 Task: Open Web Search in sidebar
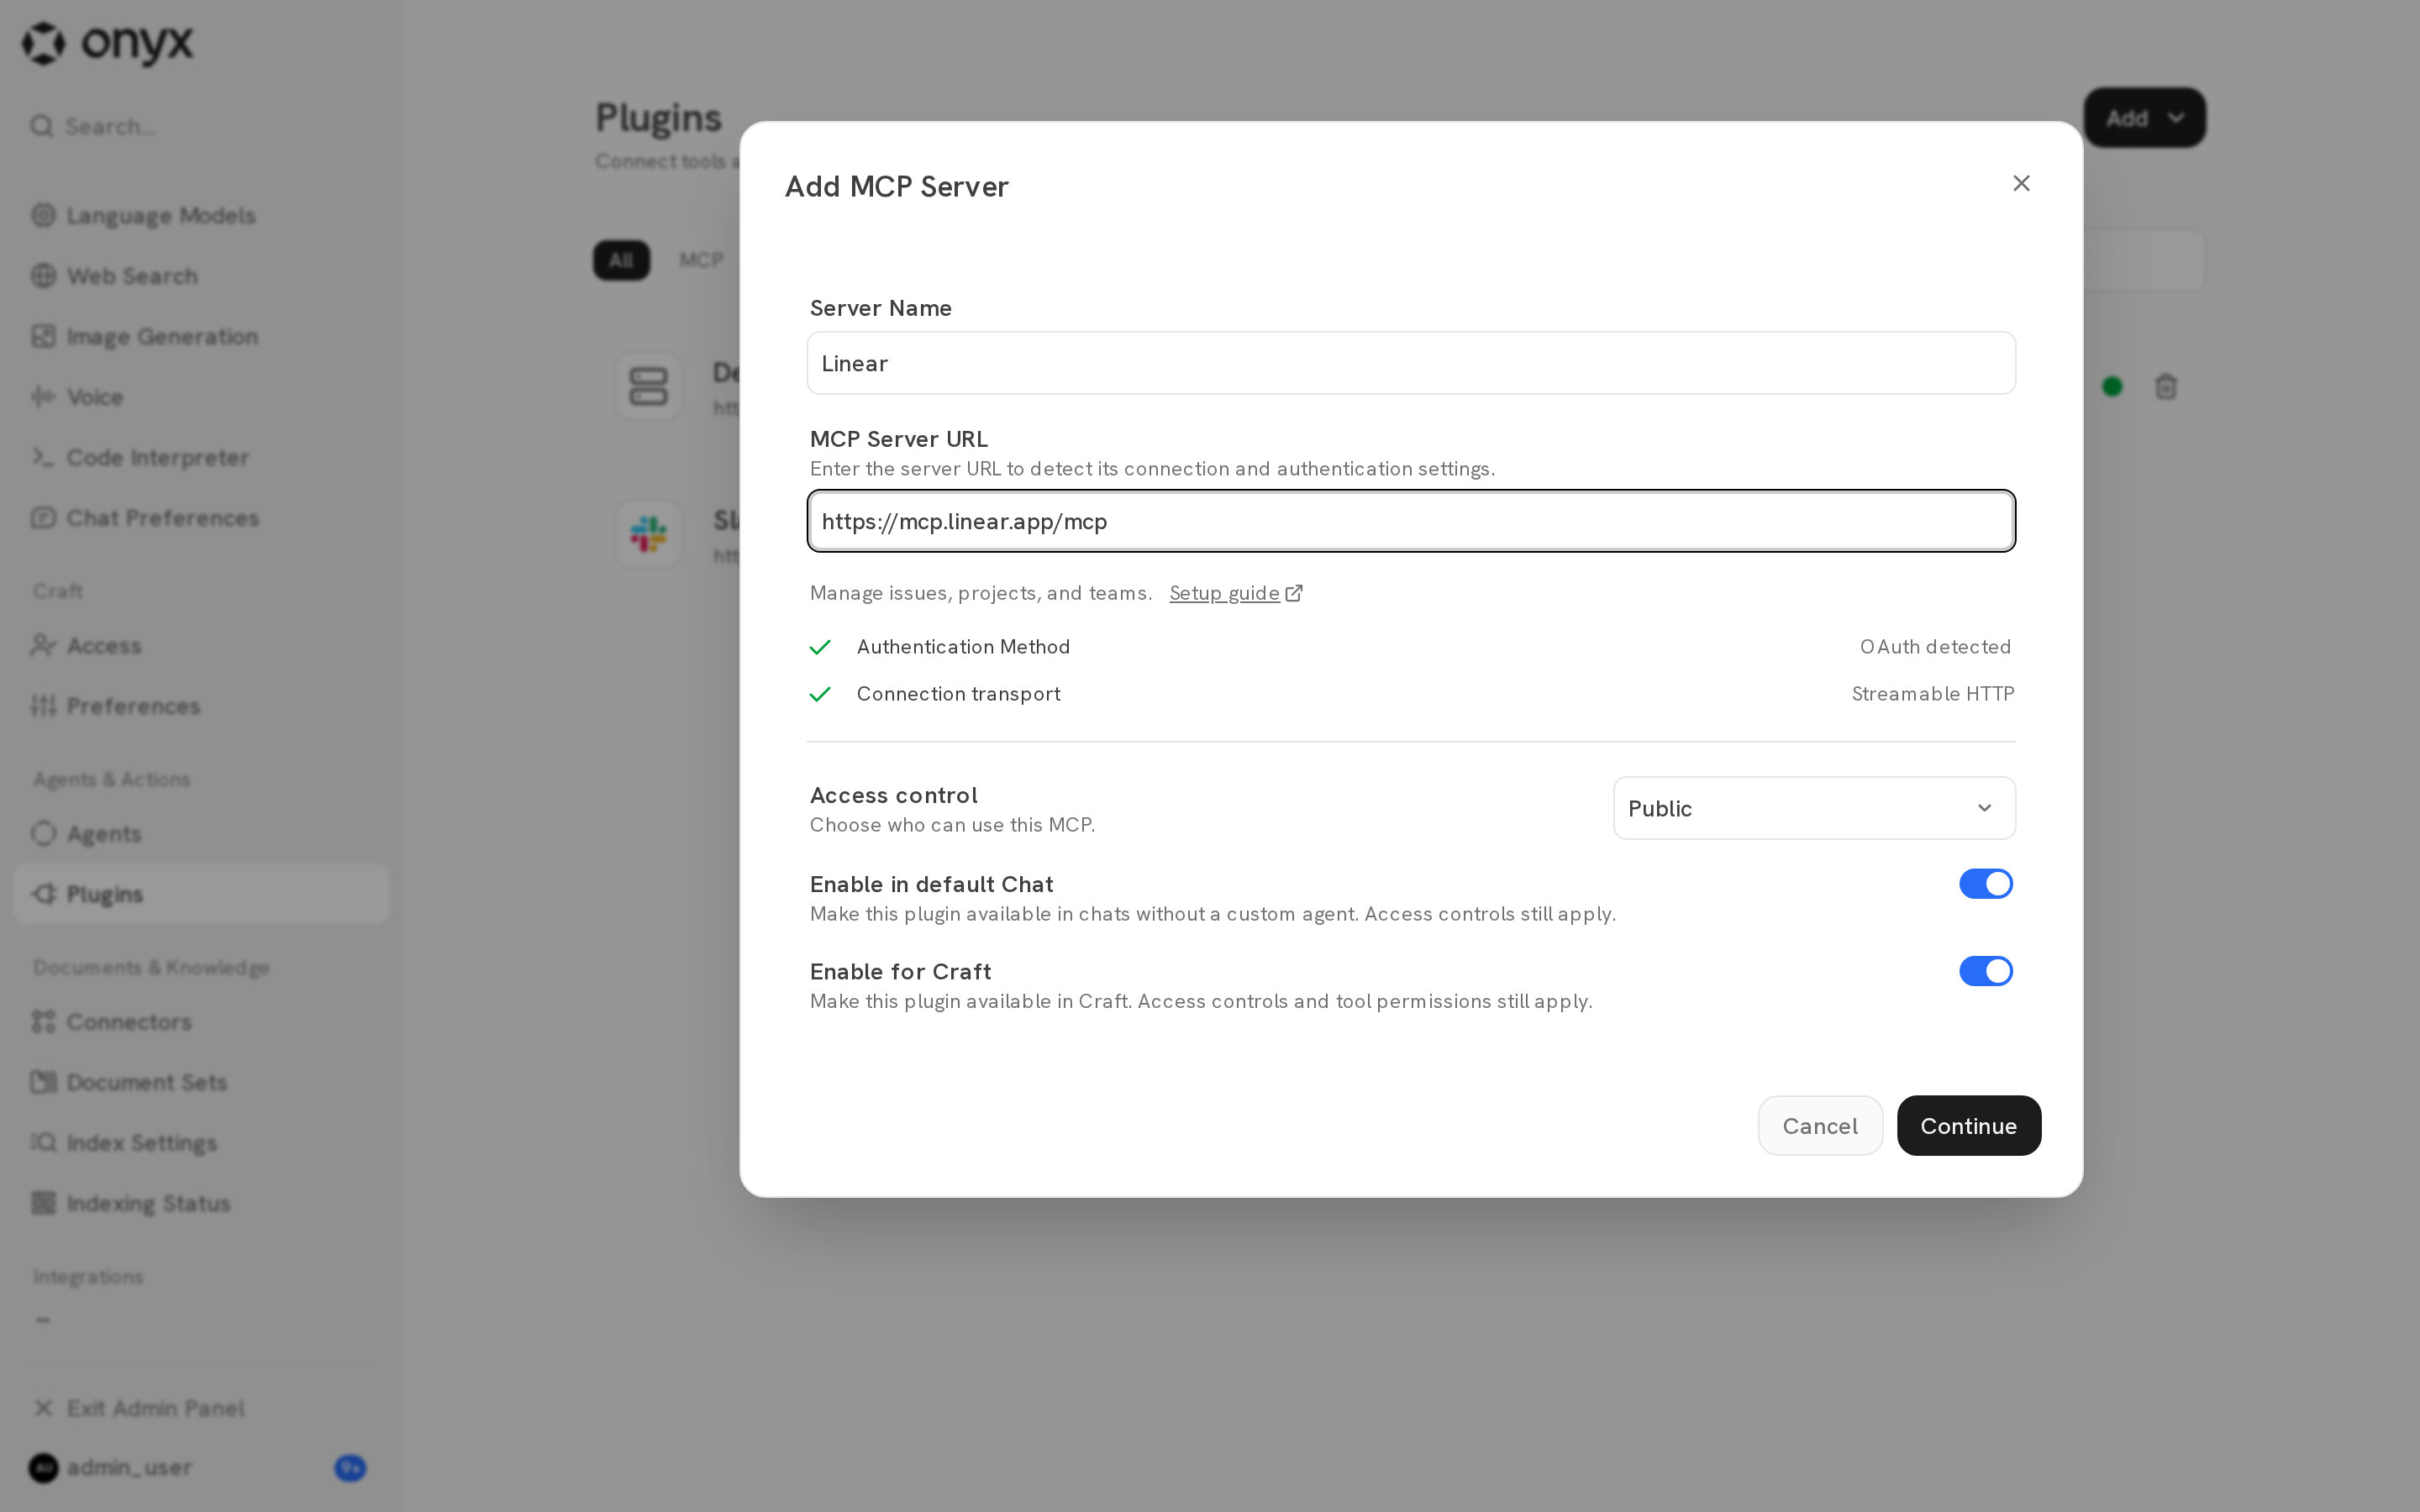click(x=200, y=276)
